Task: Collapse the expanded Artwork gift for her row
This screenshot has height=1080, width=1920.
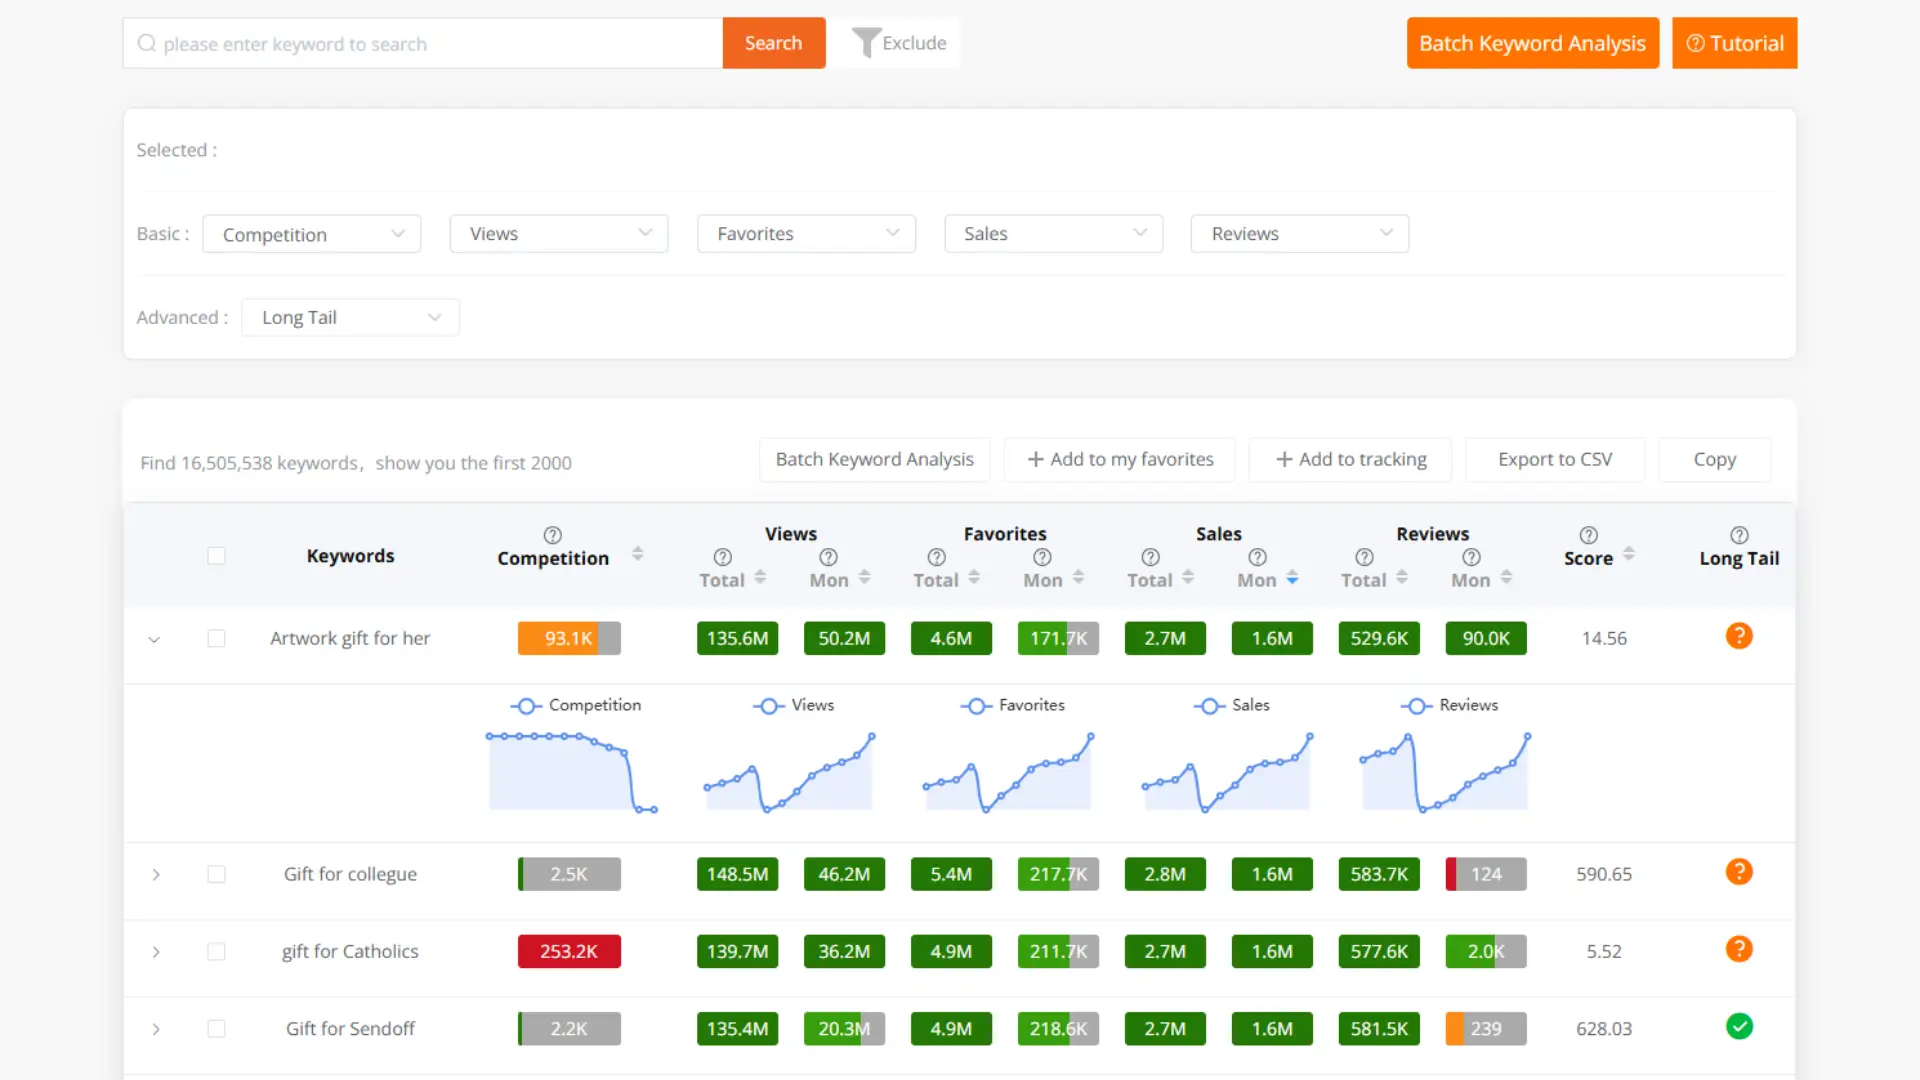Action: pos(154,639)
